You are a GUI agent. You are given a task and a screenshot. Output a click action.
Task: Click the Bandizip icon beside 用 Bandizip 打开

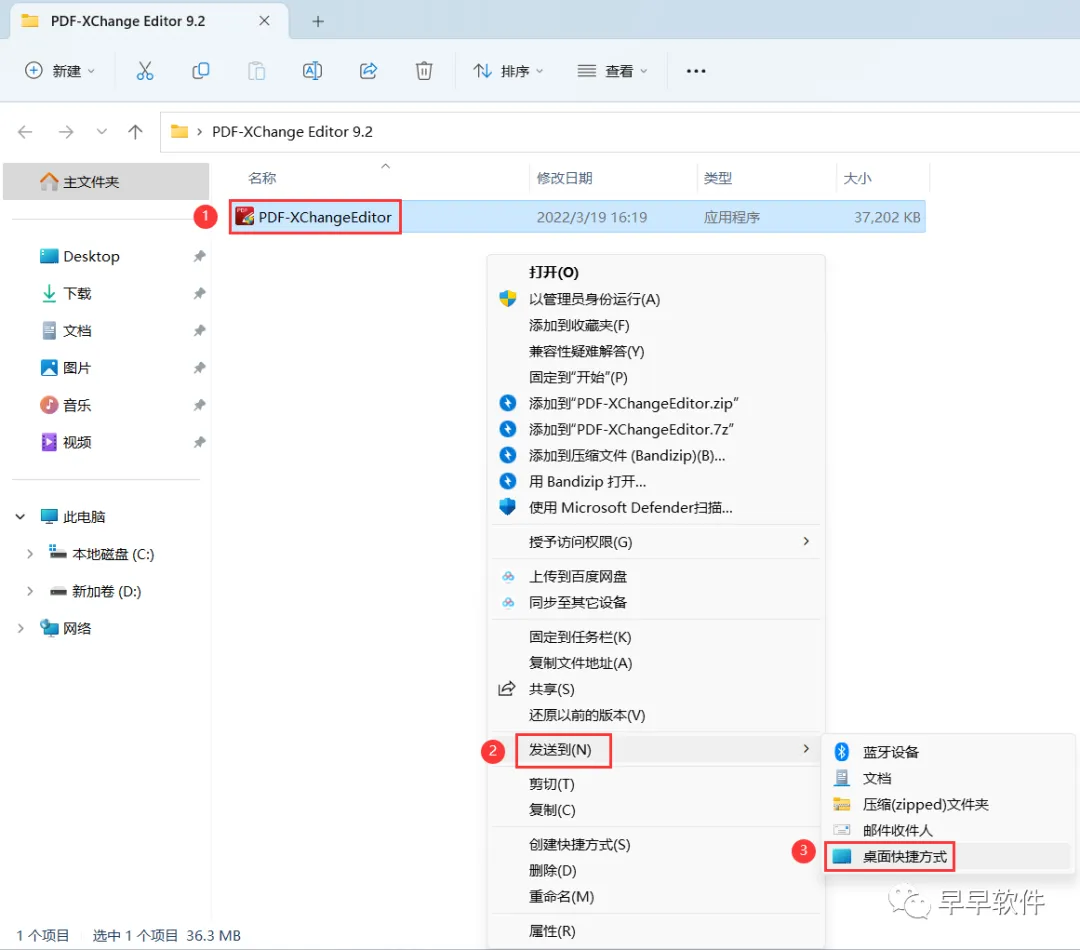[x=508, y=481]
